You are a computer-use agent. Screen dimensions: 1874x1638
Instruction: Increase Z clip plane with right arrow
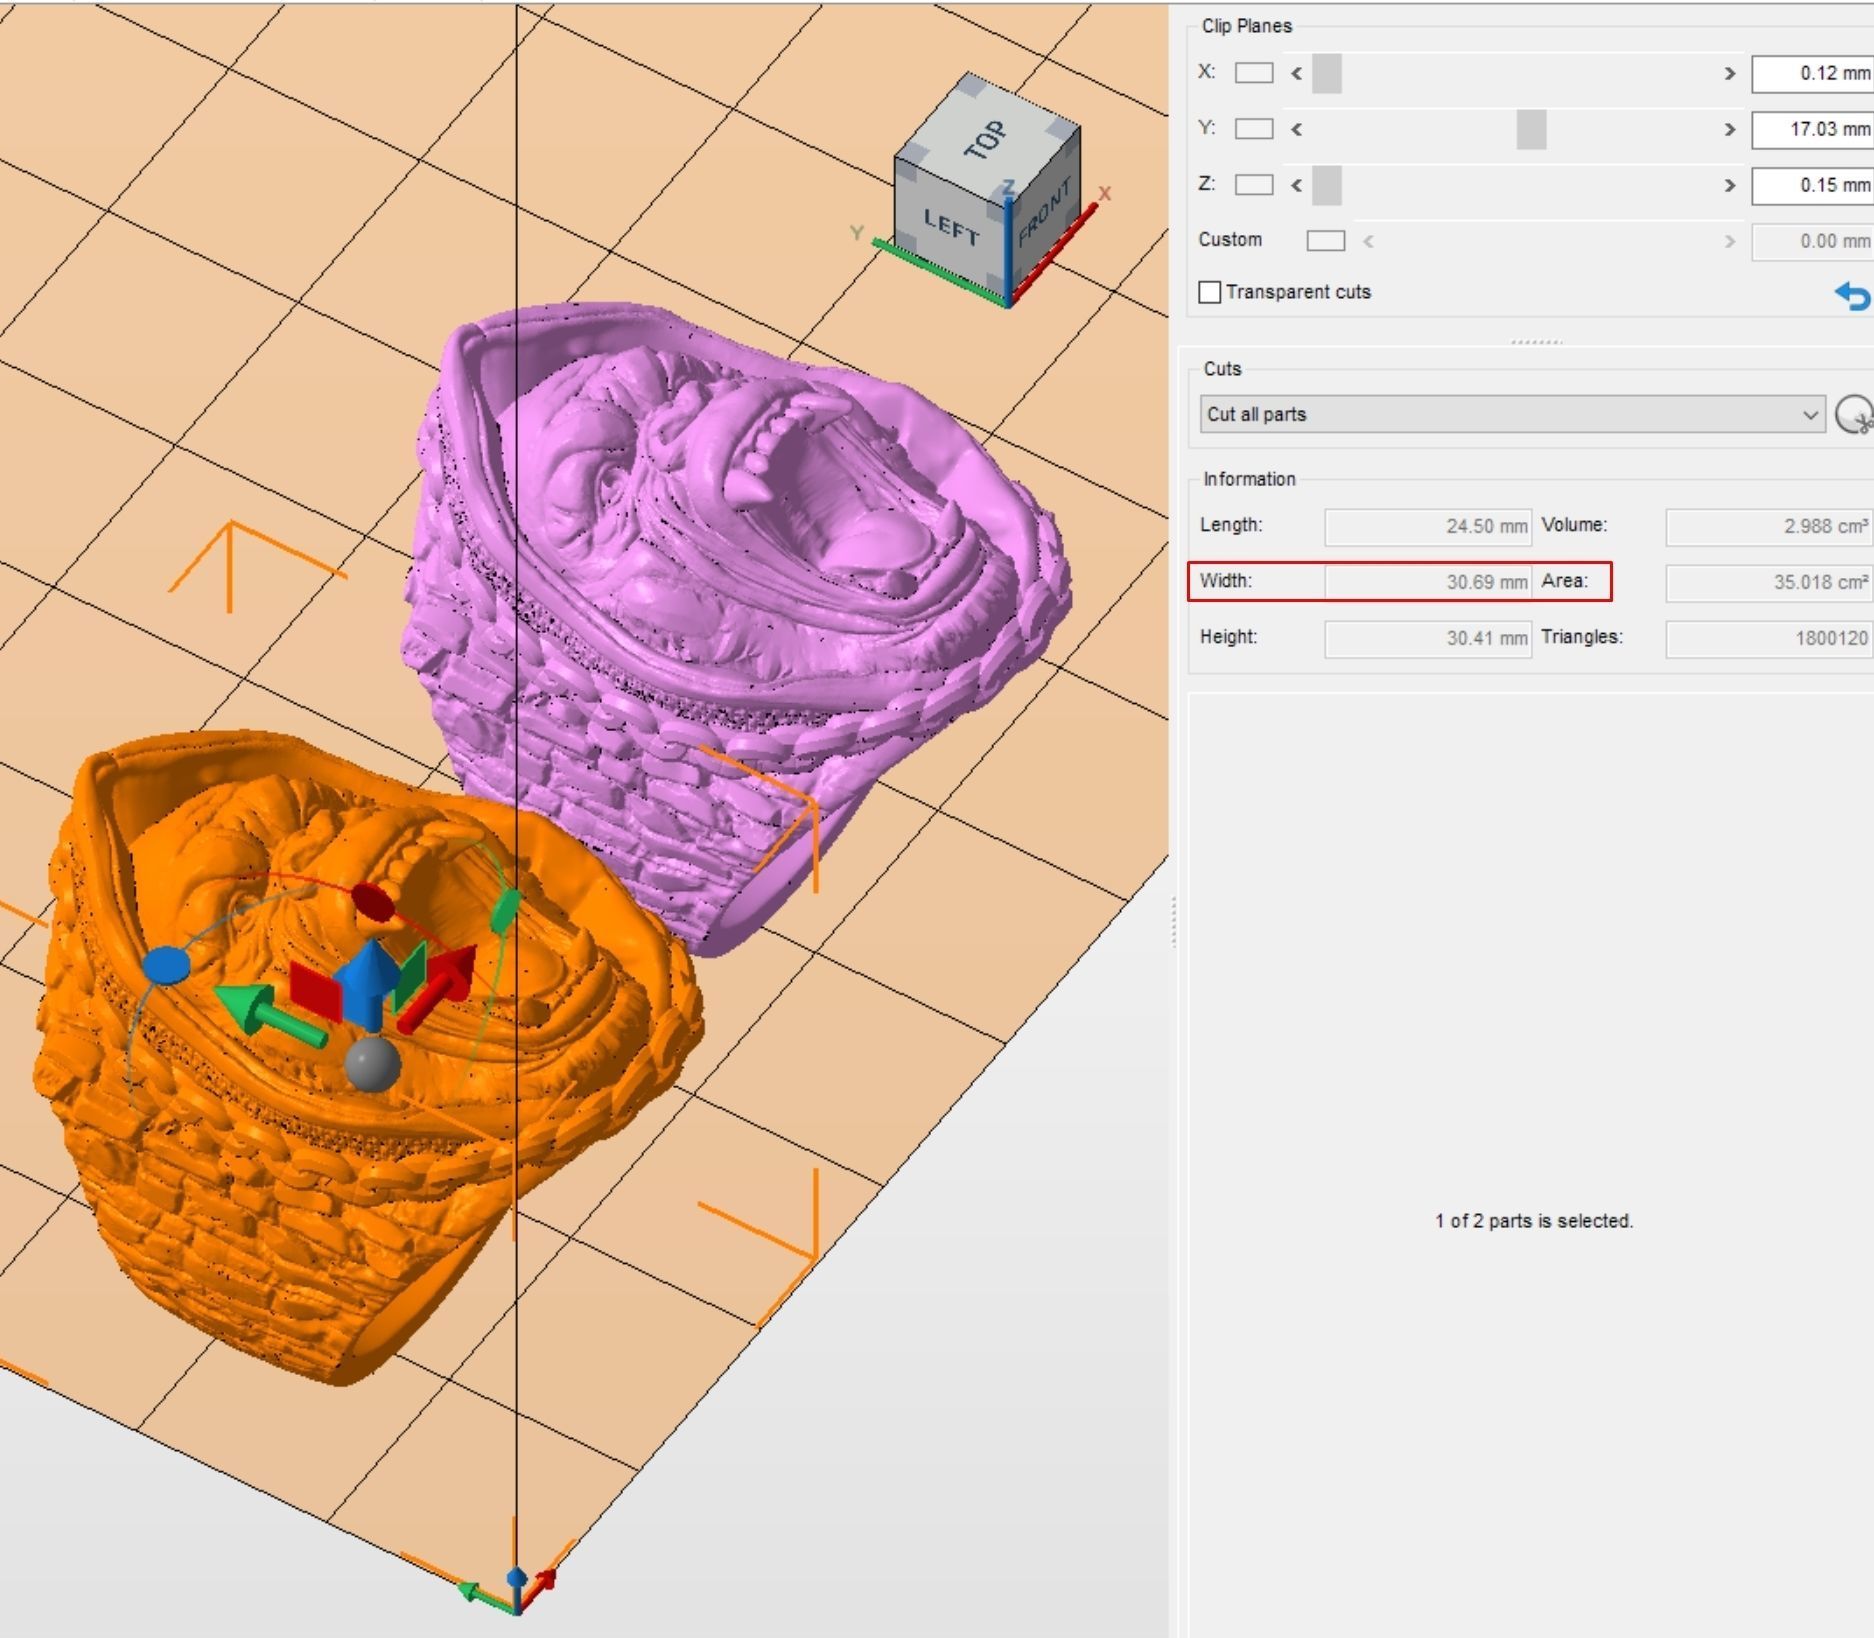click(1730, 185)
